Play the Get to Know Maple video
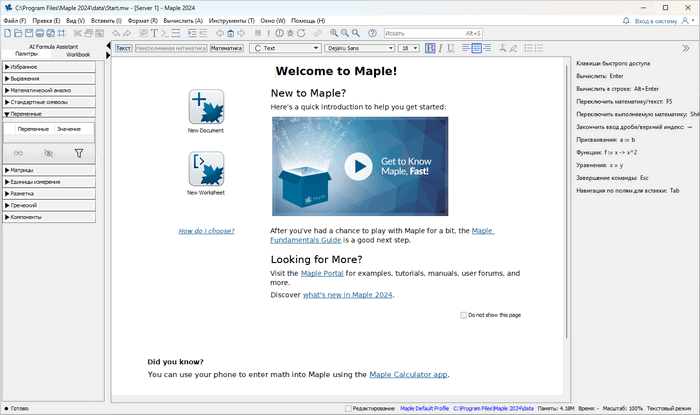The width and height of the screenshot is (700, 415). [x=357, y=165]
